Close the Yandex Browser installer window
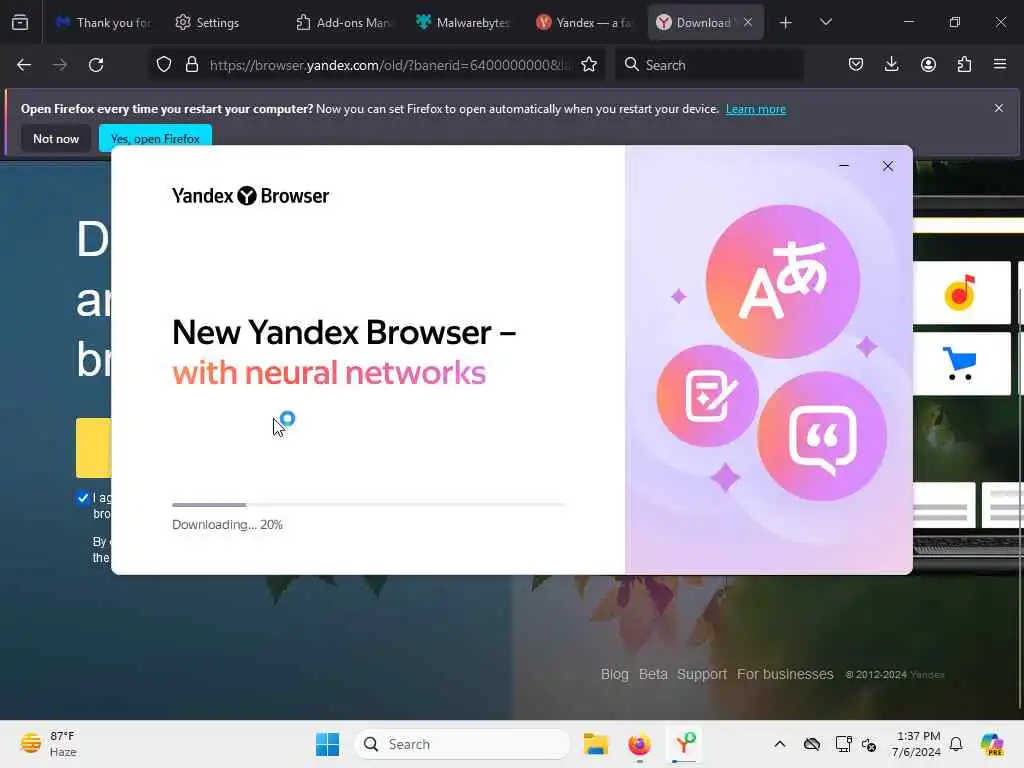1024x768 pixels. pos(888,166)
